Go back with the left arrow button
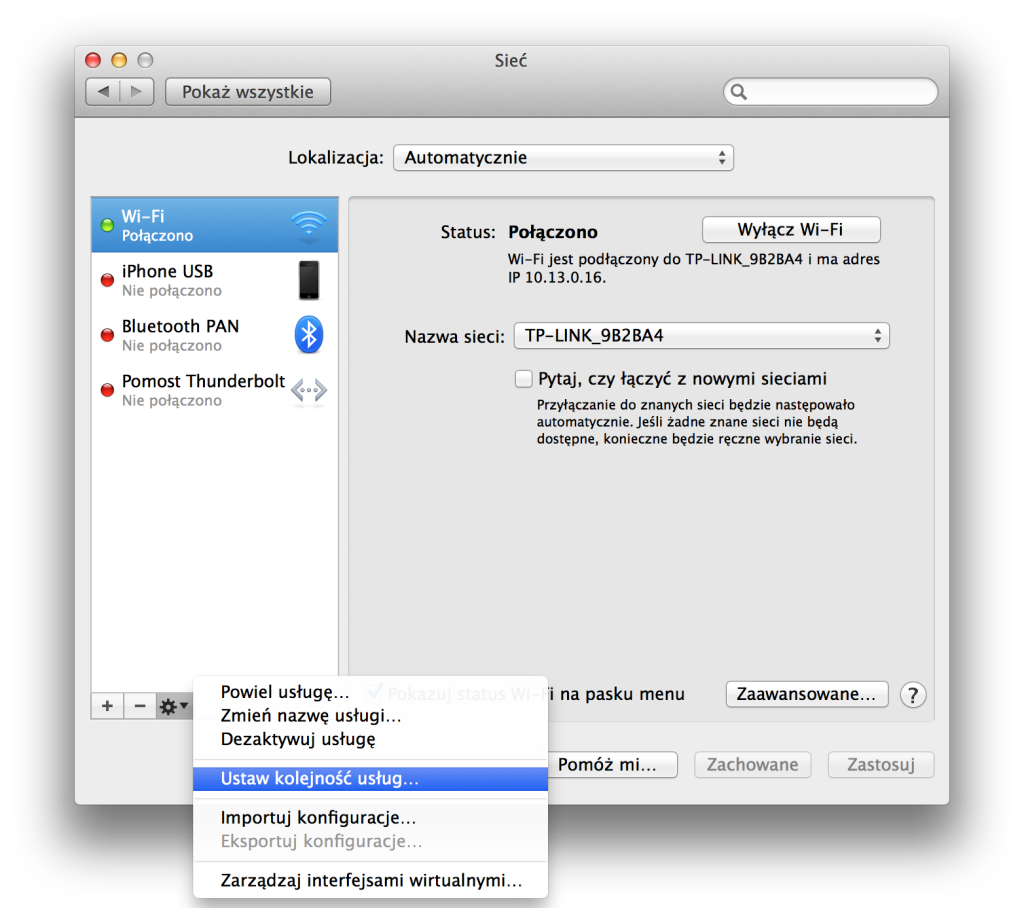The width and height of the screenshot is (1024, 908). click(103, 92)
